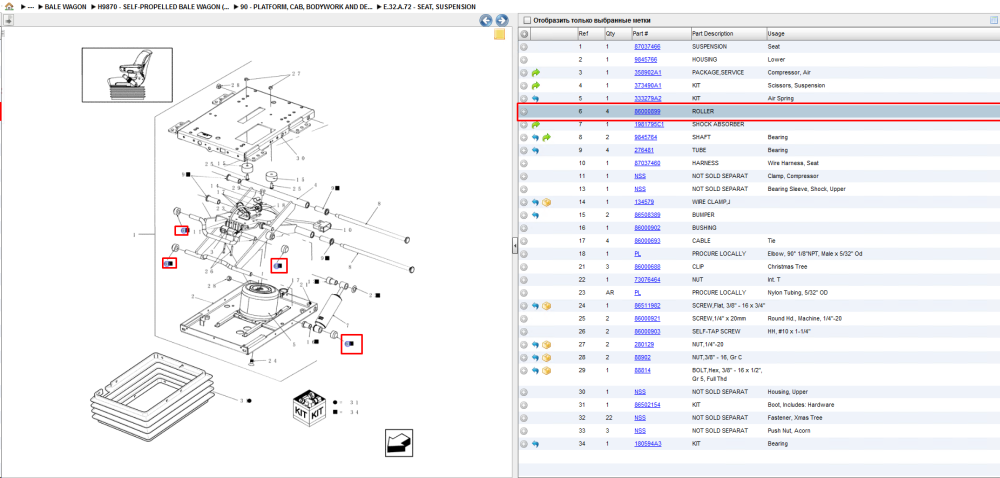Viewport: 1000px width, 478px height.
Task: Navigate to previous figure with back arrow
Action: tap(486, 20)
